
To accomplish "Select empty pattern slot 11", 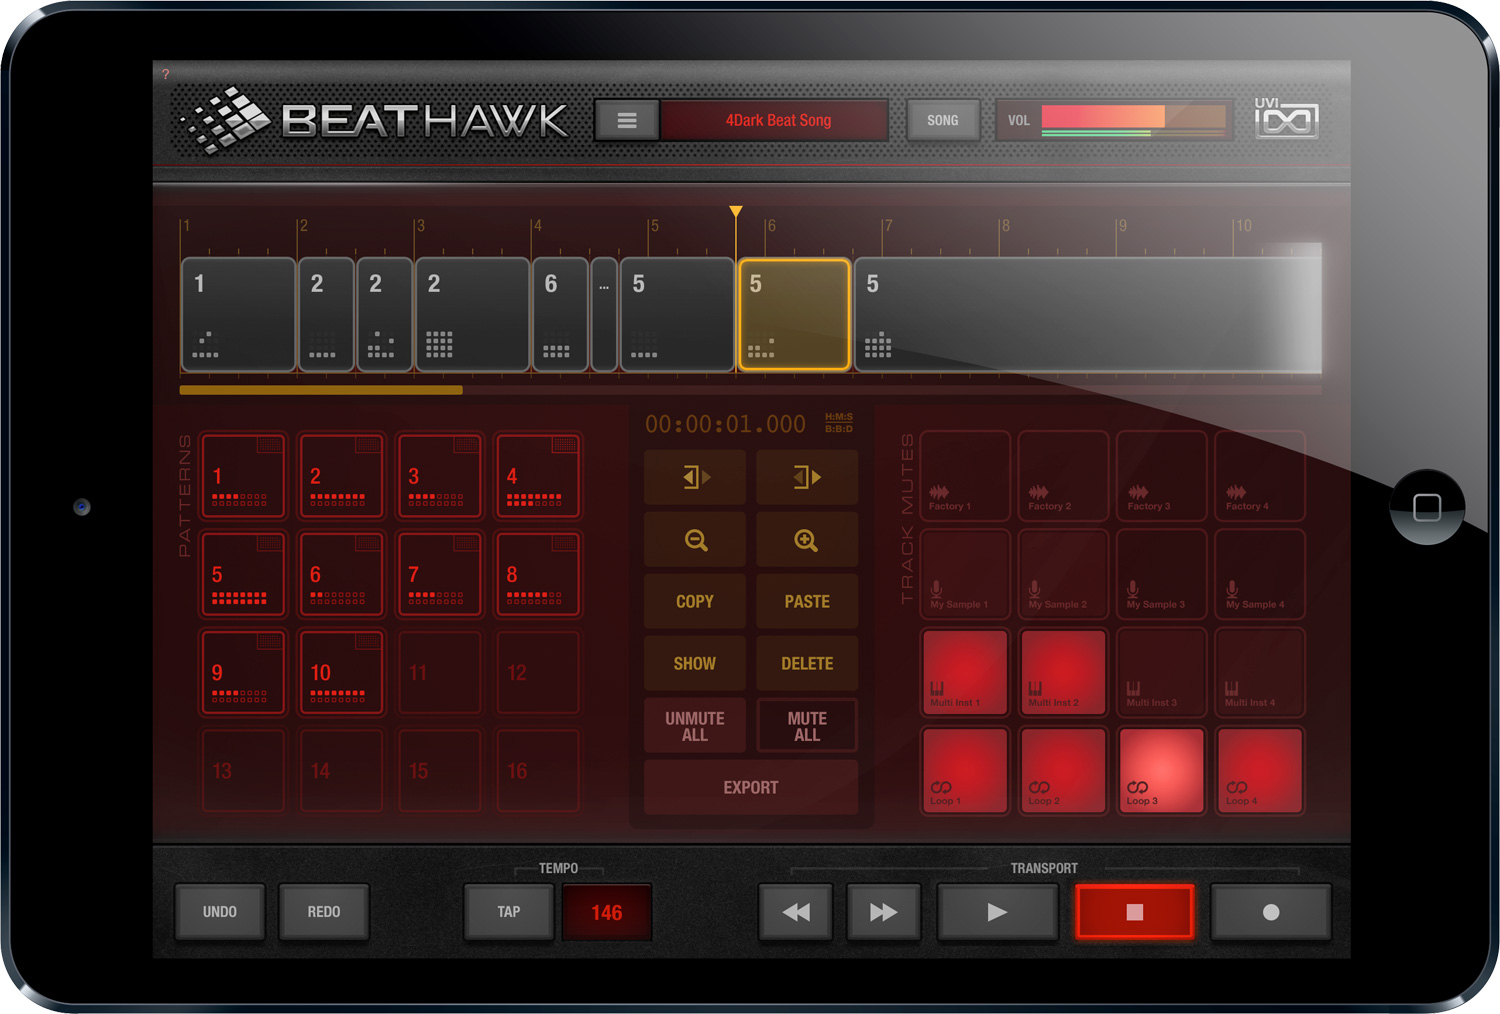I will (440, 672).
